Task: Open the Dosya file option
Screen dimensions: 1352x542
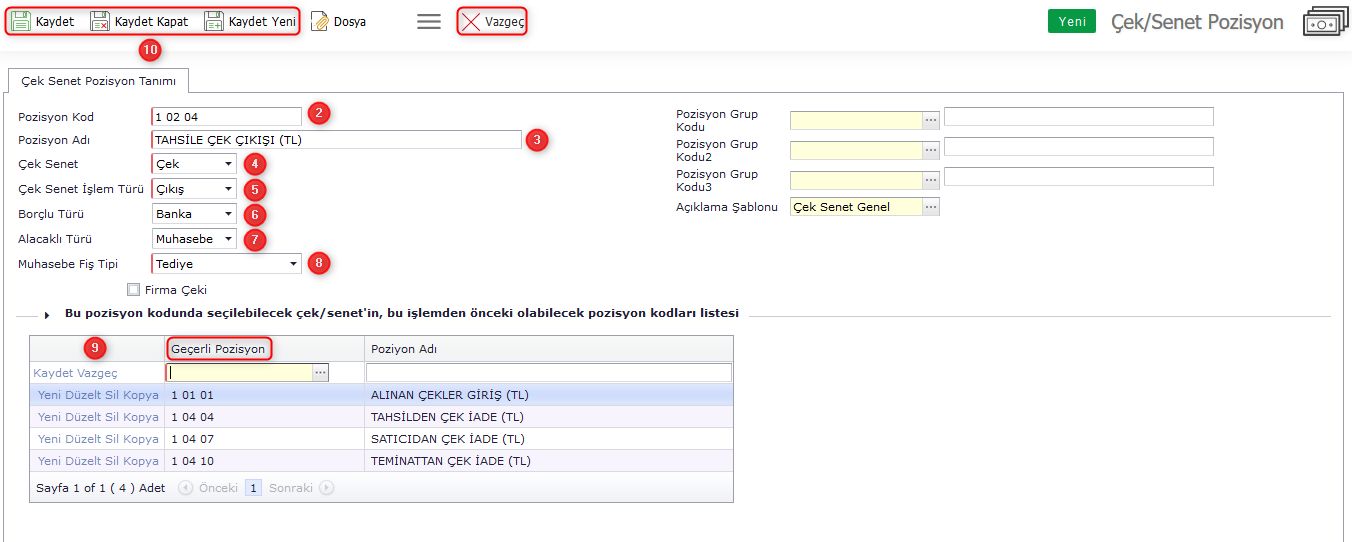Action: pos(338,21)
